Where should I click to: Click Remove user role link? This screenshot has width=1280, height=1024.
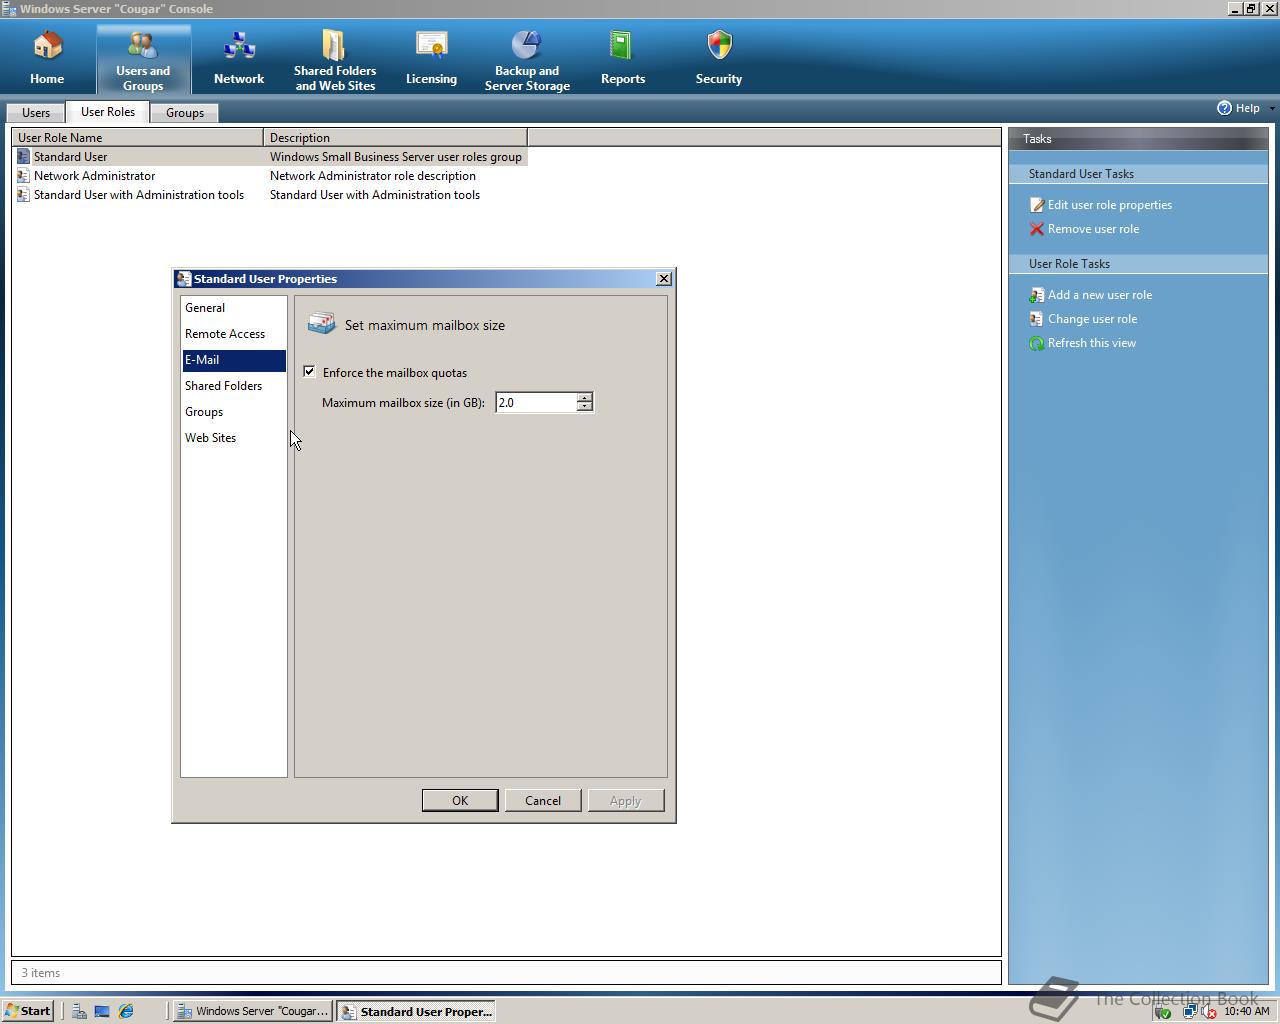[1093, 229]
